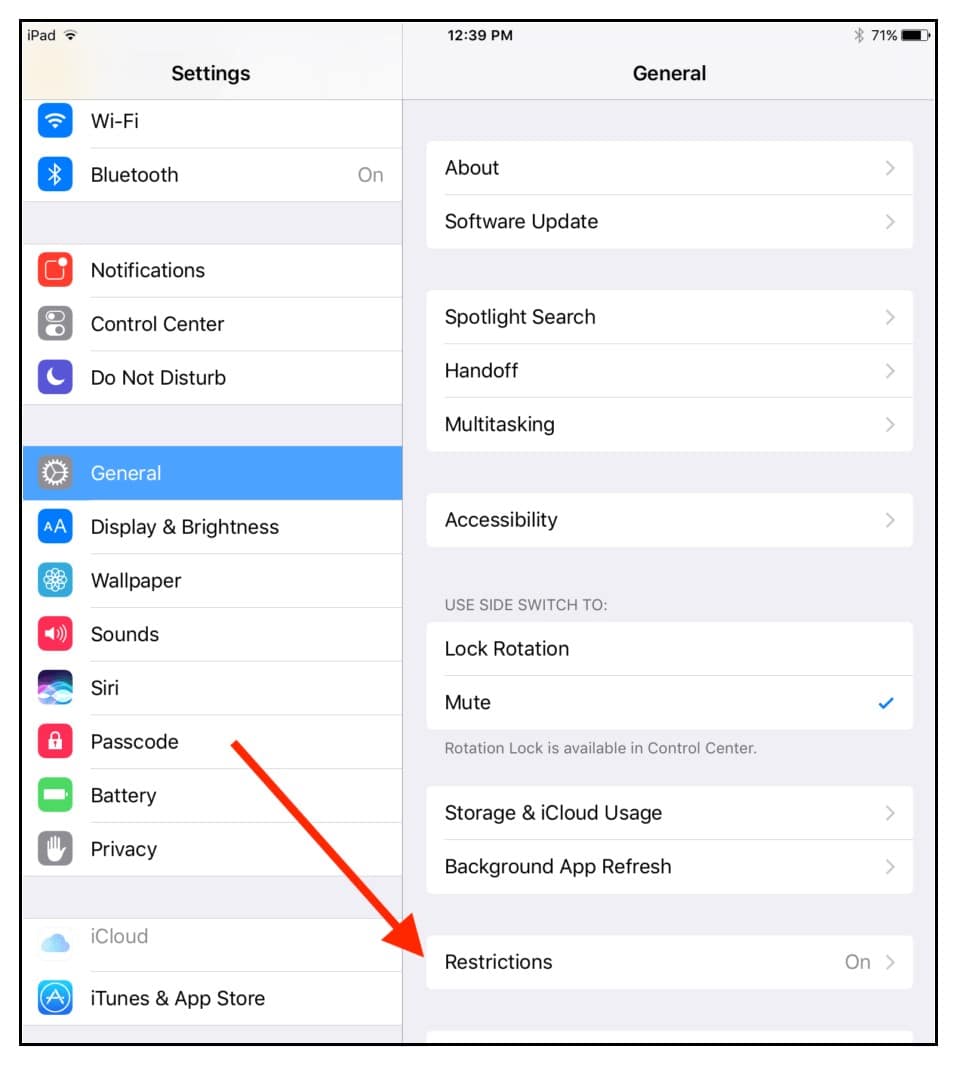The width and height of the screenshot is (965, 1073).
Task: Open Storage & iCloud Usage
Action: tap(669, 813)
